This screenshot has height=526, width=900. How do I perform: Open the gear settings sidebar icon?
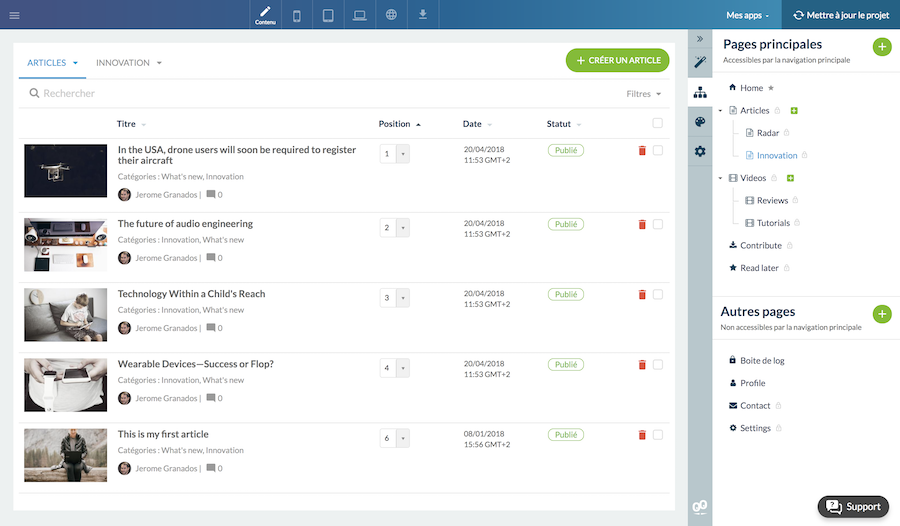pyautogui.click(x=700, y=151)
